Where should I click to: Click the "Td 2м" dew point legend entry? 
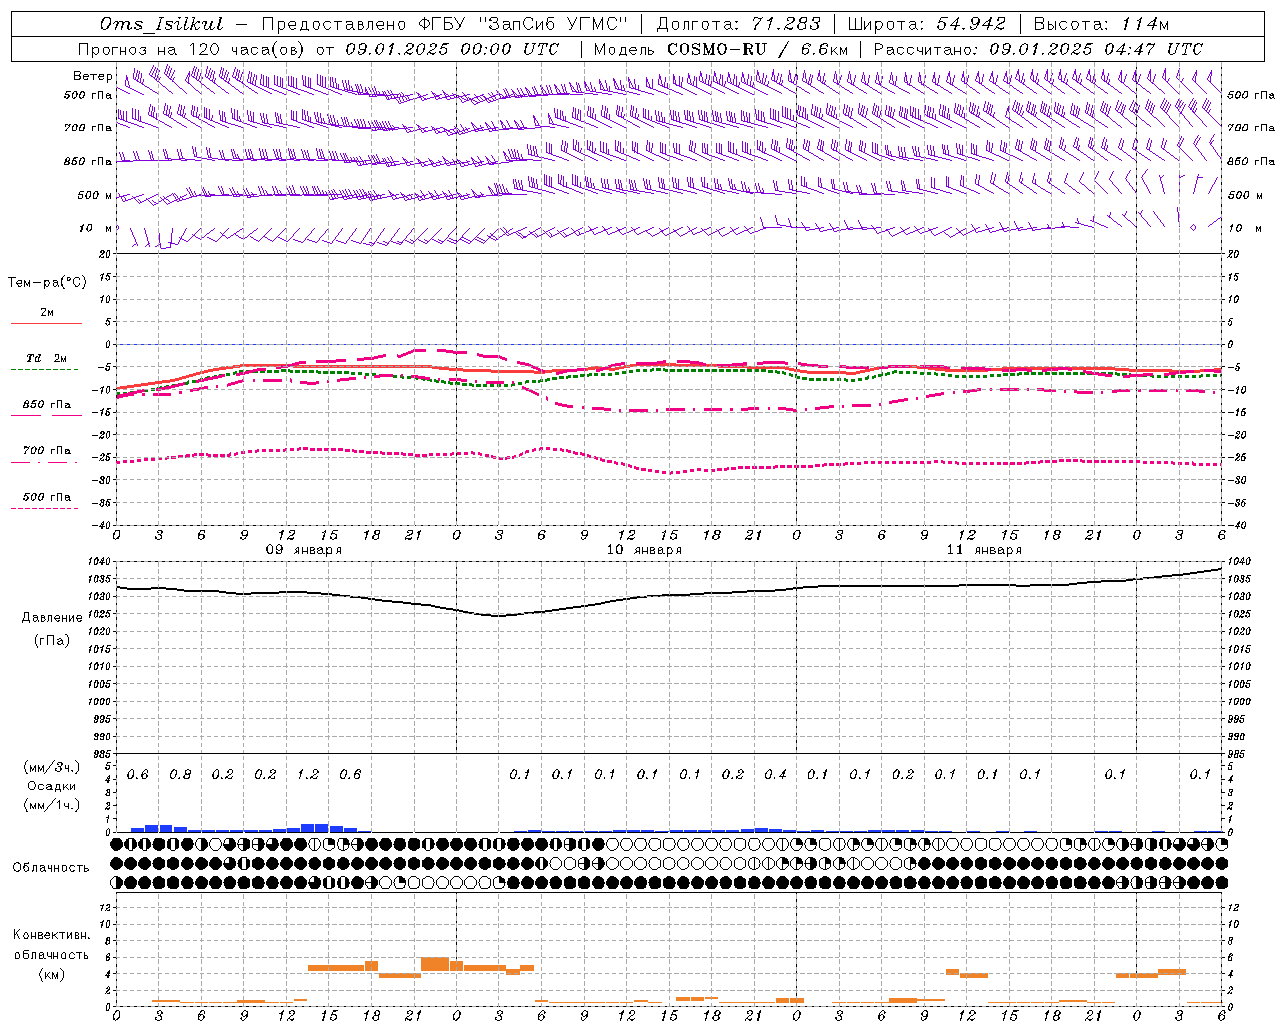tap(46, 358)
